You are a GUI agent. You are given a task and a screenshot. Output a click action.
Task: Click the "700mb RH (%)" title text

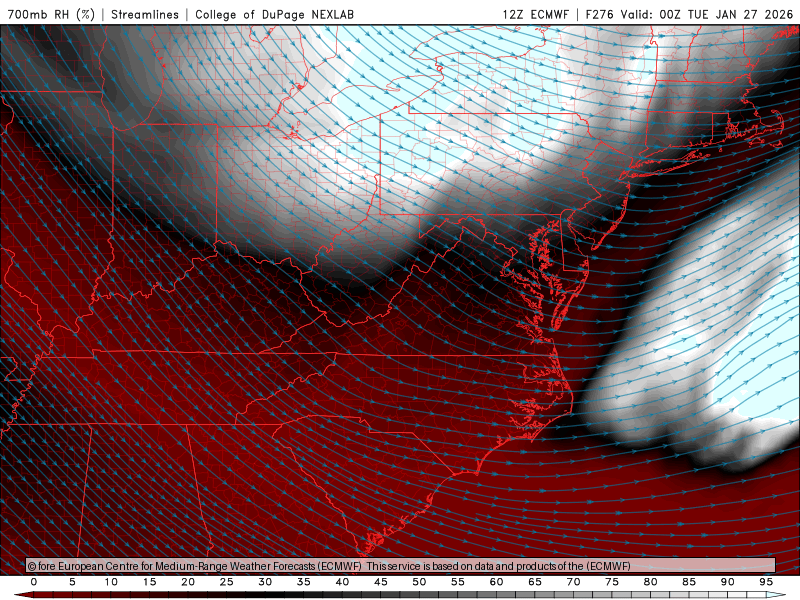tap(52, 14)
